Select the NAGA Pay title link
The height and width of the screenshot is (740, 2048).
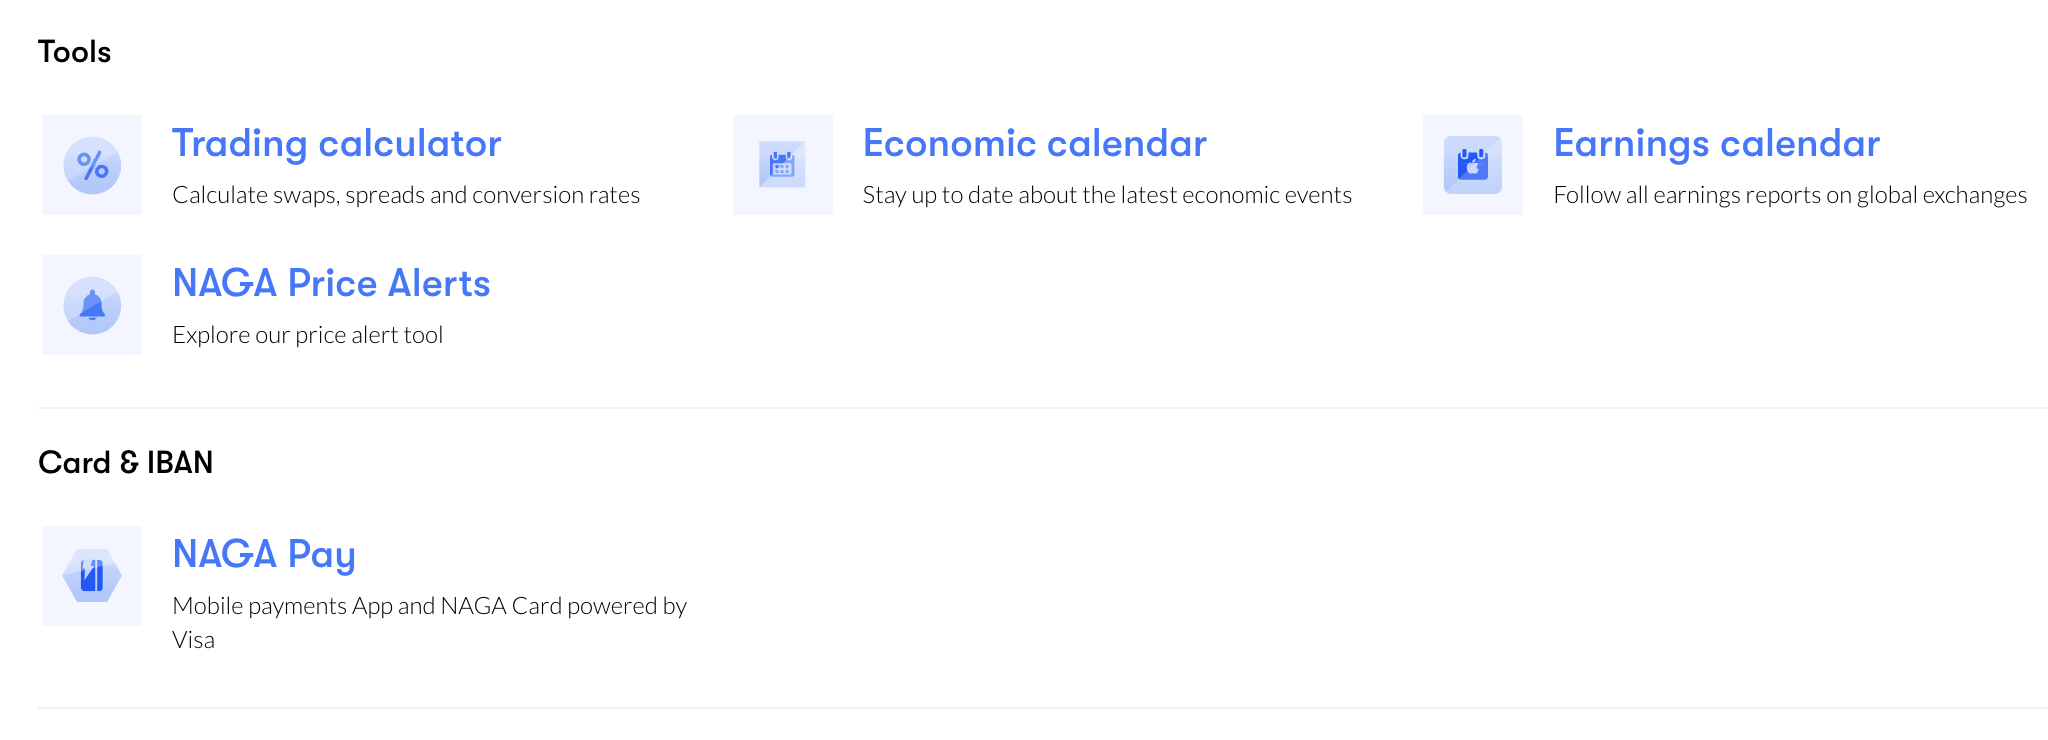264,555
